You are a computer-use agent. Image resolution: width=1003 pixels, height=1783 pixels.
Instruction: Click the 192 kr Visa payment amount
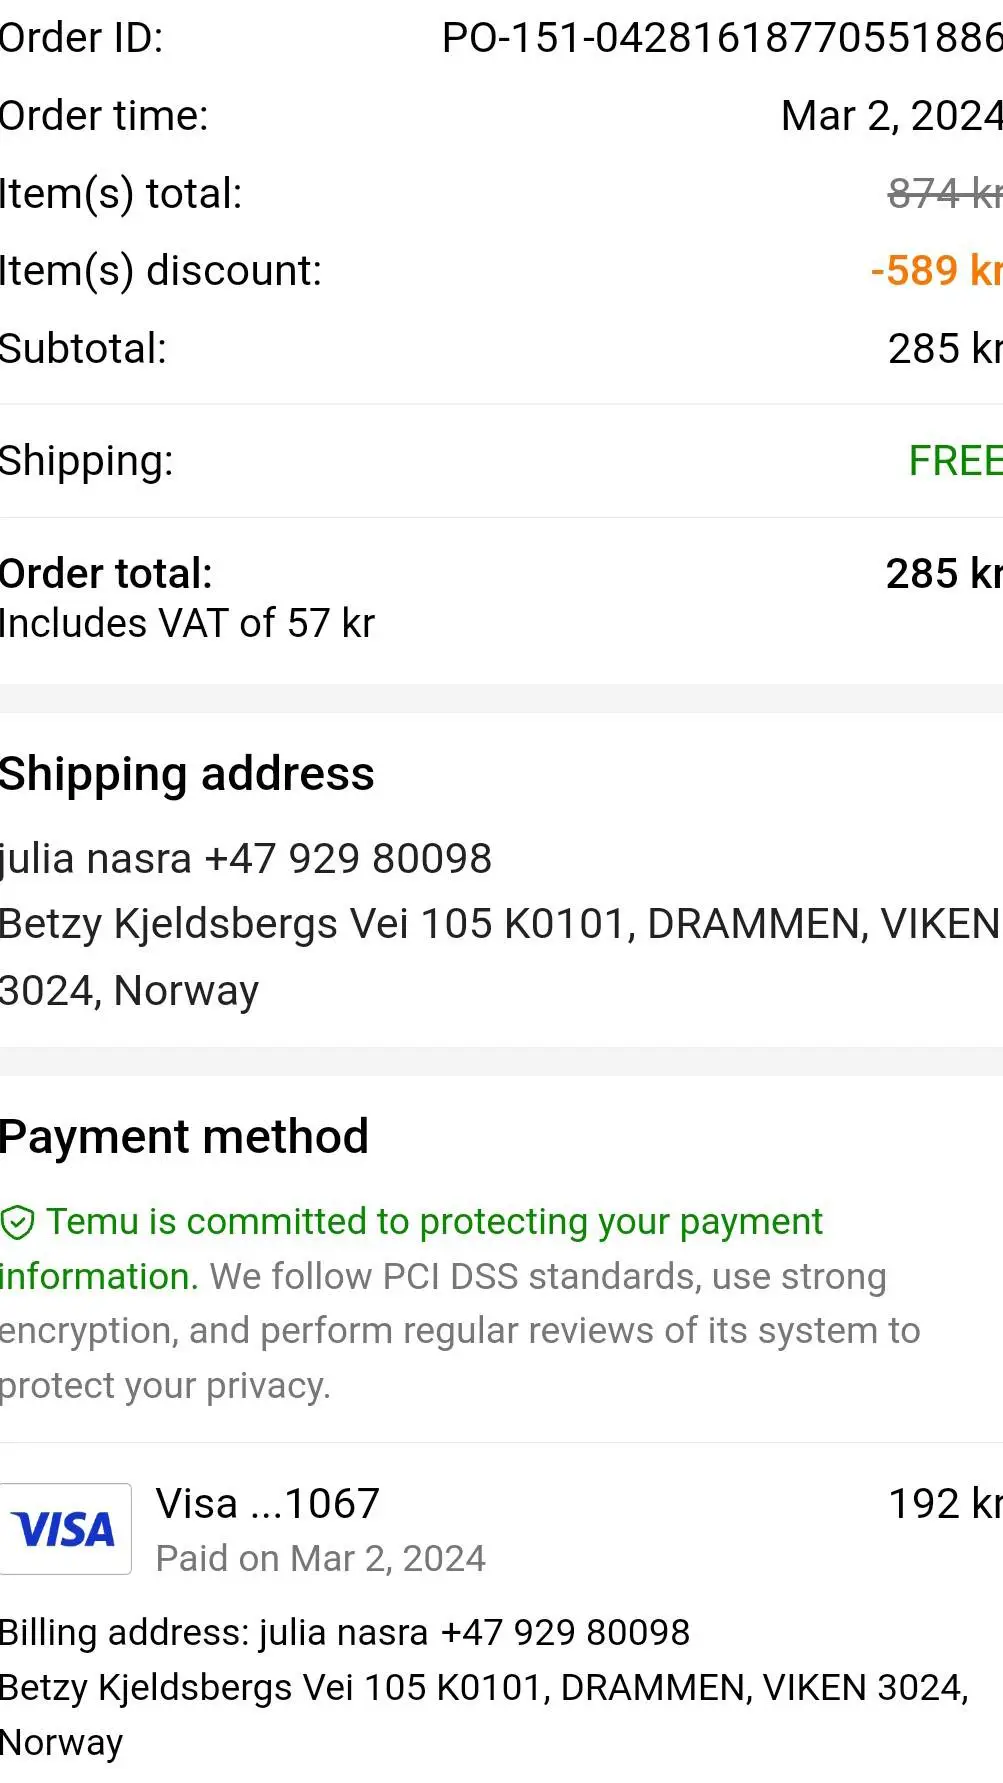(x=944, y=1504)
